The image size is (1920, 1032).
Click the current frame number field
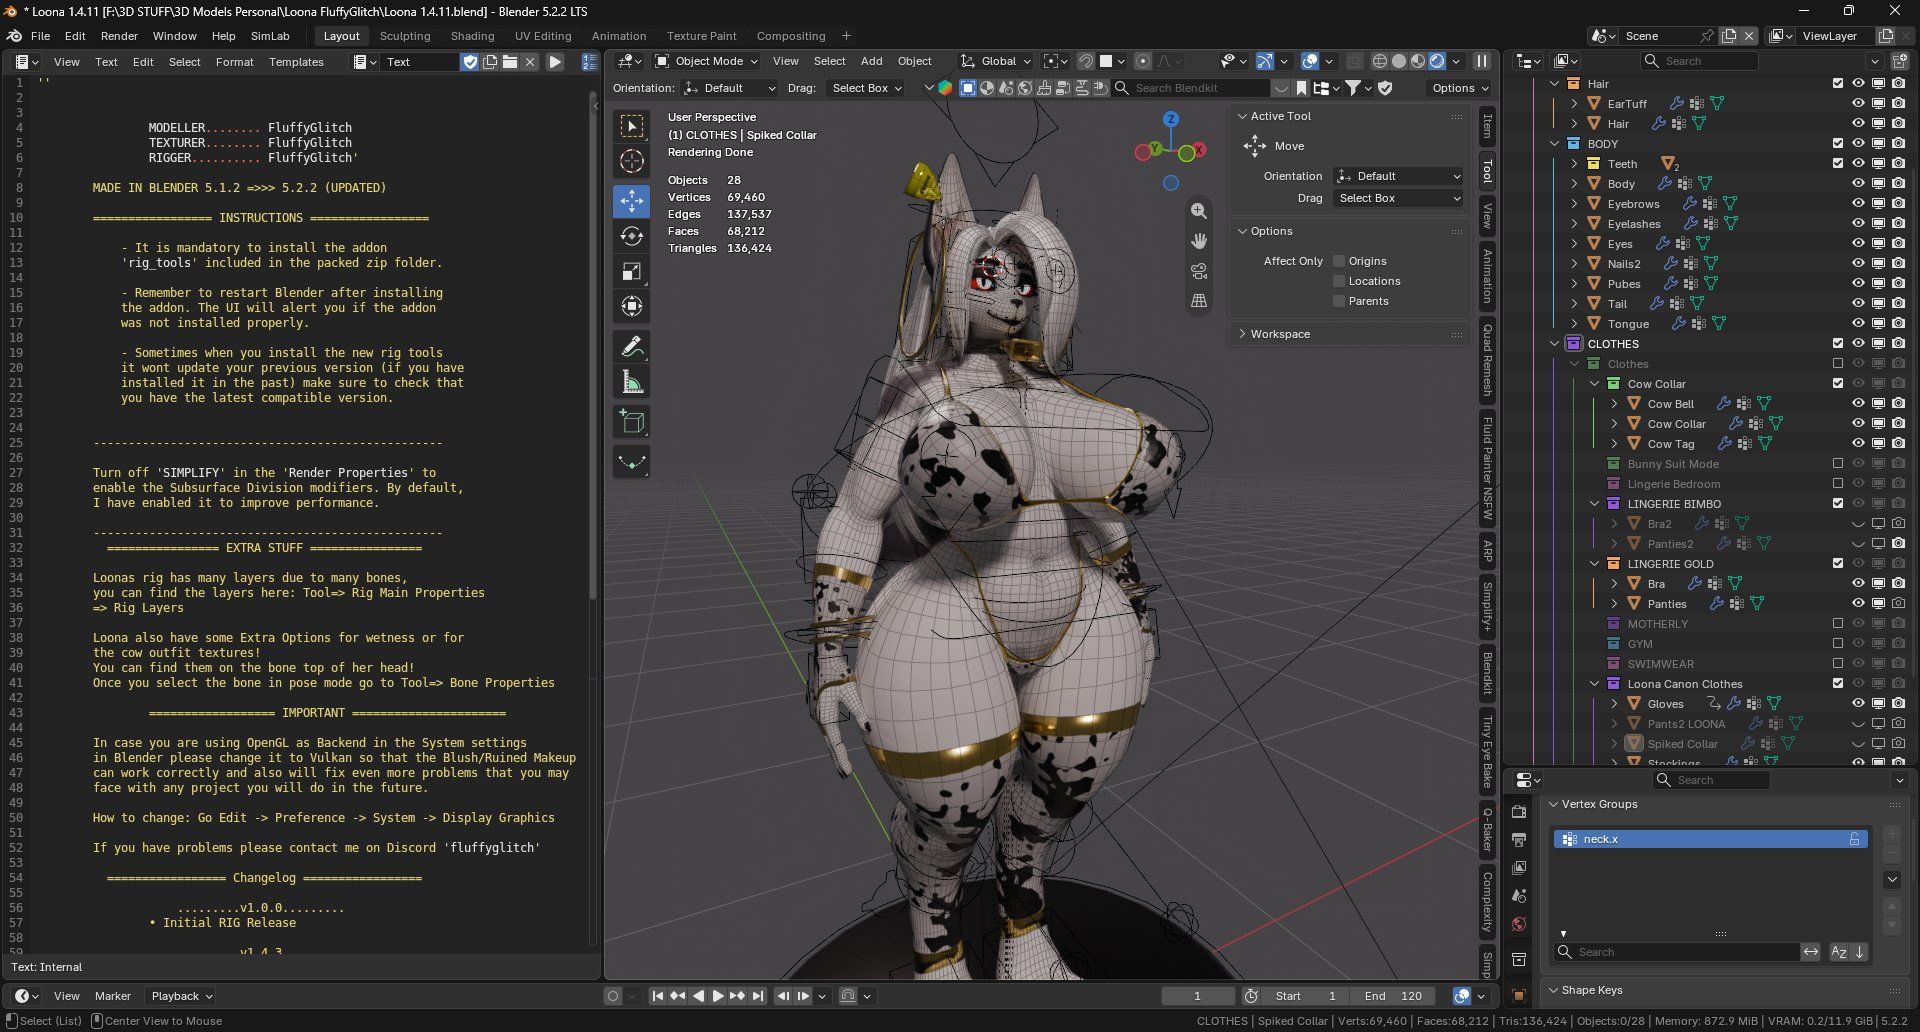click(x=1197, y=996)
